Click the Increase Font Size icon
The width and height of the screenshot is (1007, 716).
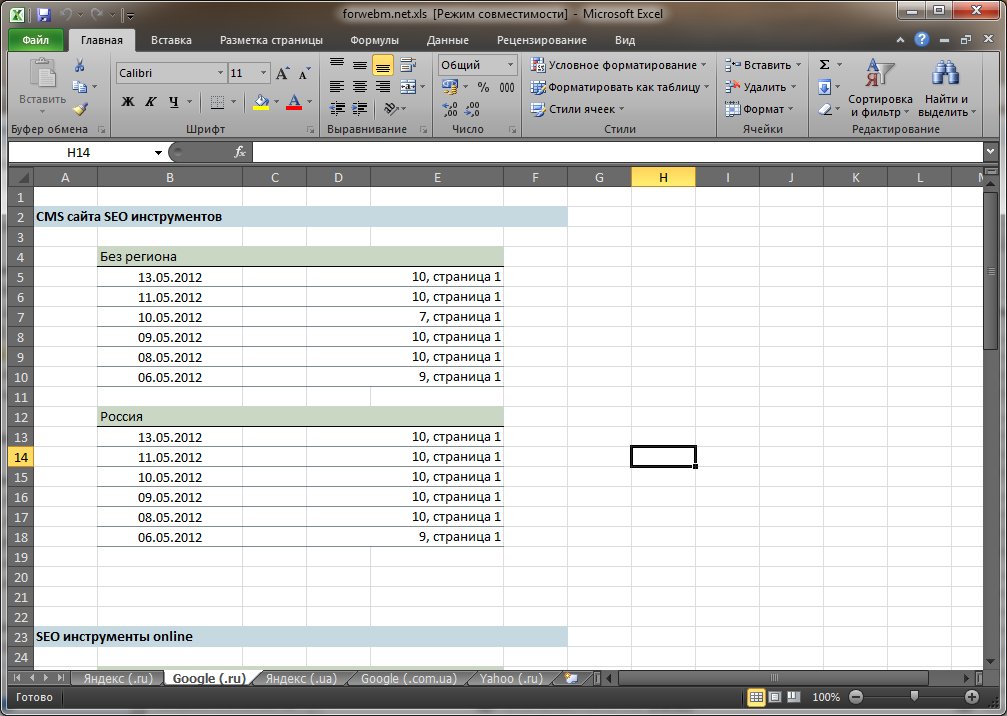coord(282,74)
